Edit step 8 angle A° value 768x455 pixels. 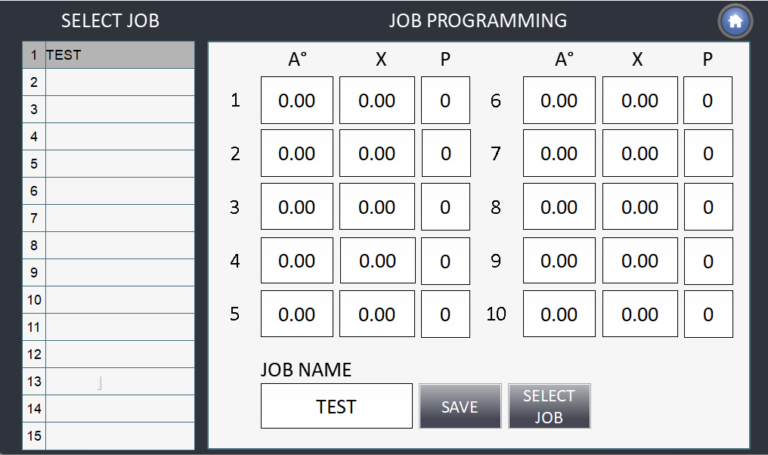coord(559,207)
